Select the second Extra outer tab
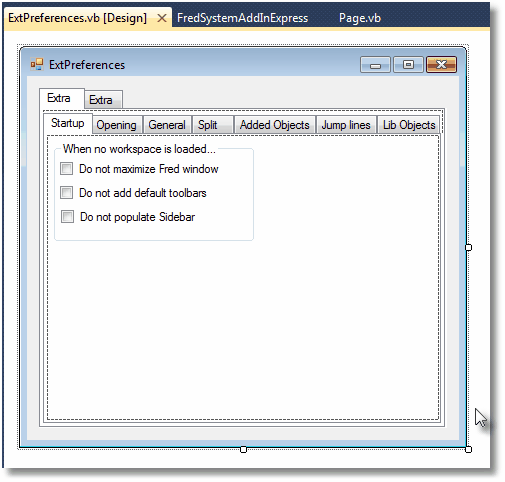Image resolution: width=505 pixels, height=482 pixels. coord(103,100)
